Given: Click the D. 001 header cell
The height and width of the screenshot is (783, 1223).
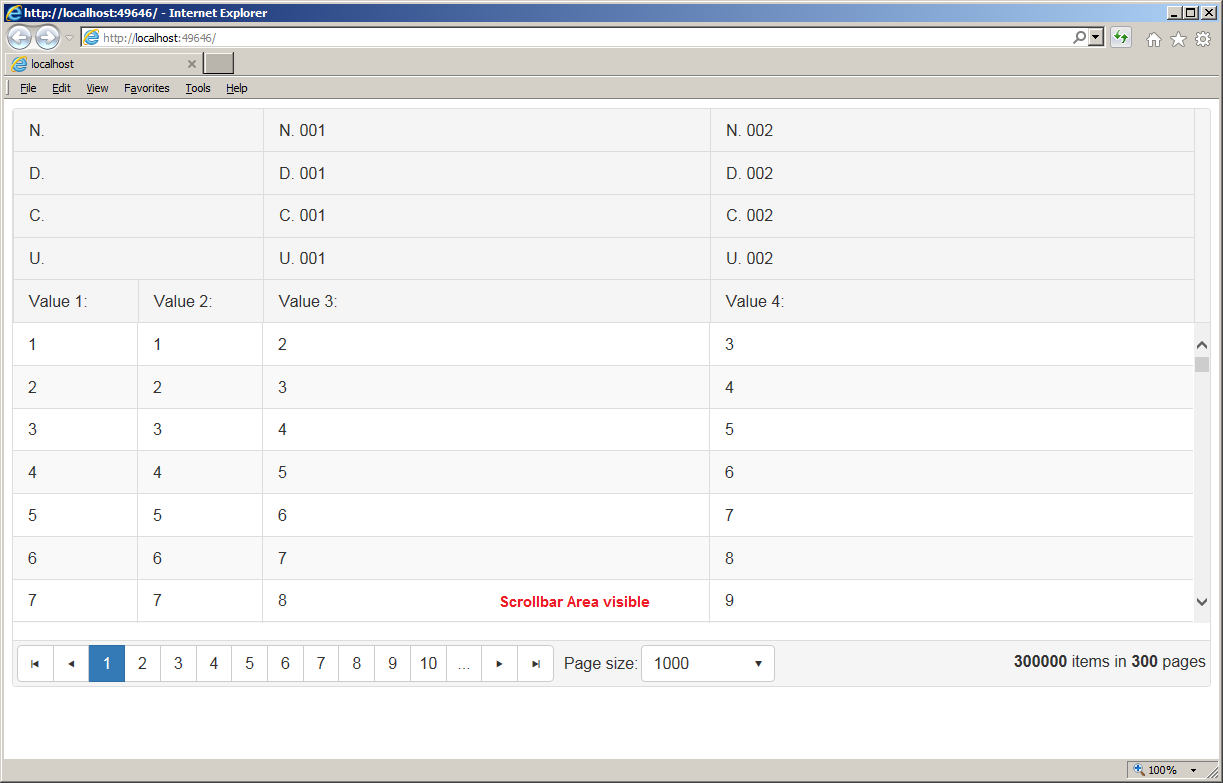Looking at the screenshot, I should (x=486, y=173).
